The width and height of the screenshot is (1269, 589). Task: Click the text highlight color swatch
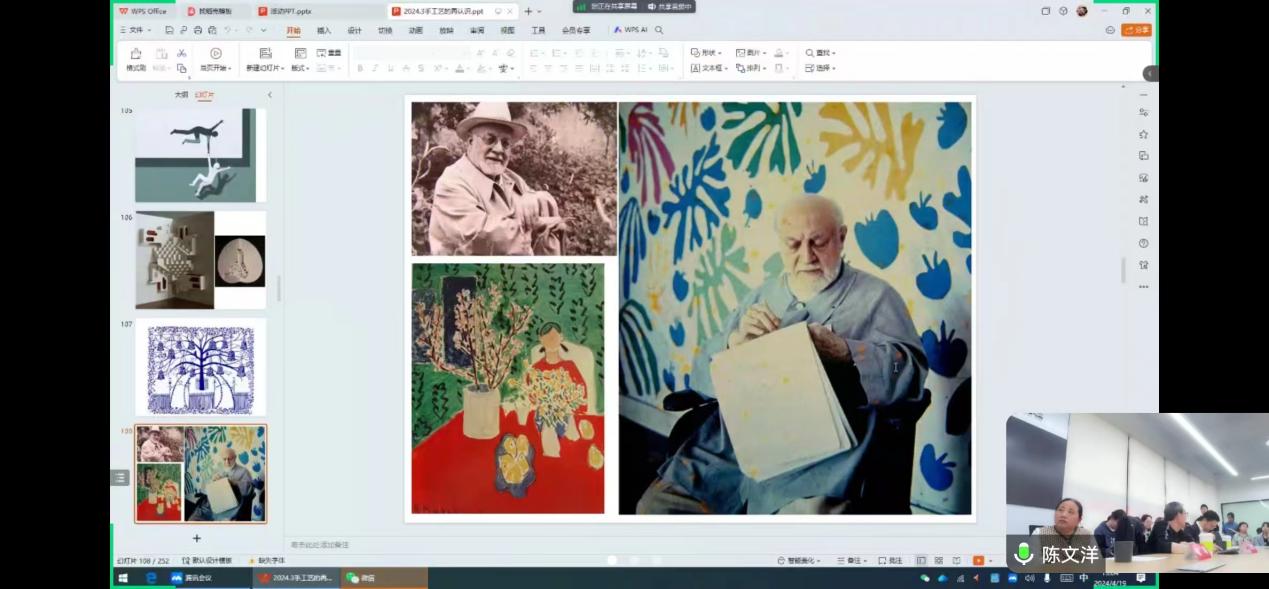[x=482, y=68]
